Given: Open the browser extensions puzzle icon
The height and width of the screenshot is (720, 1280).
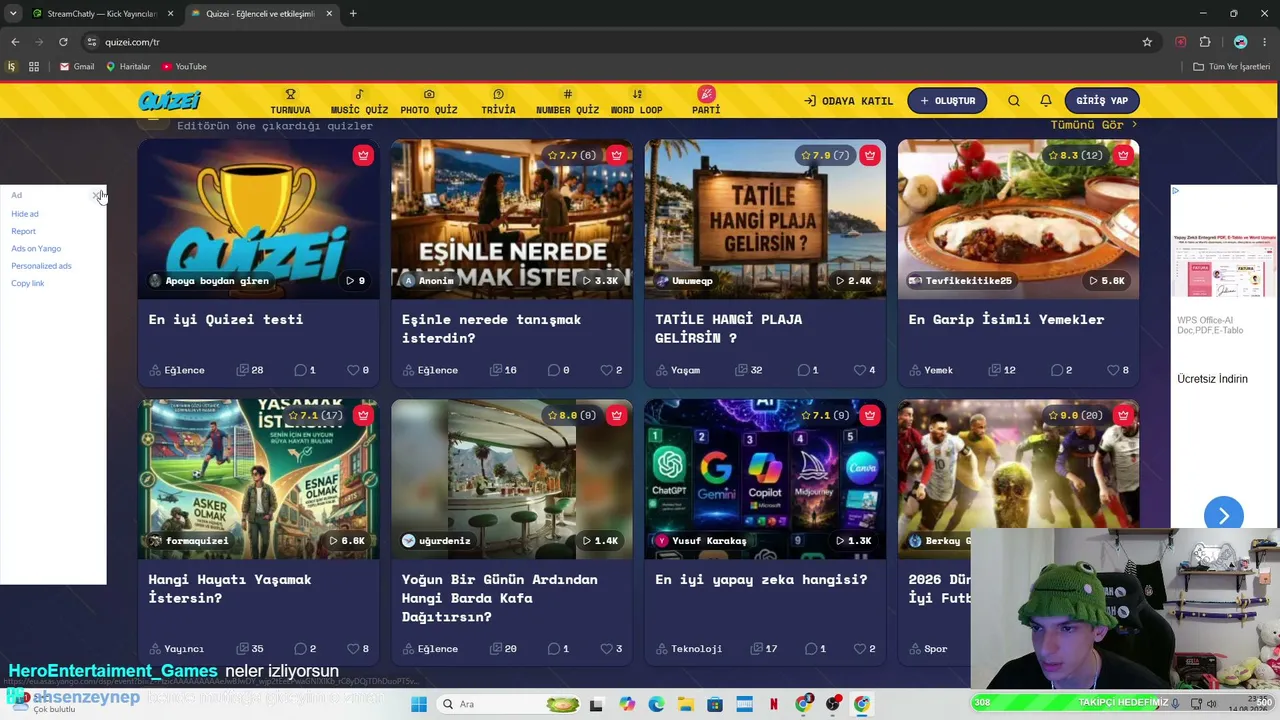Looking at the screenshot, I should [1205, 42].
